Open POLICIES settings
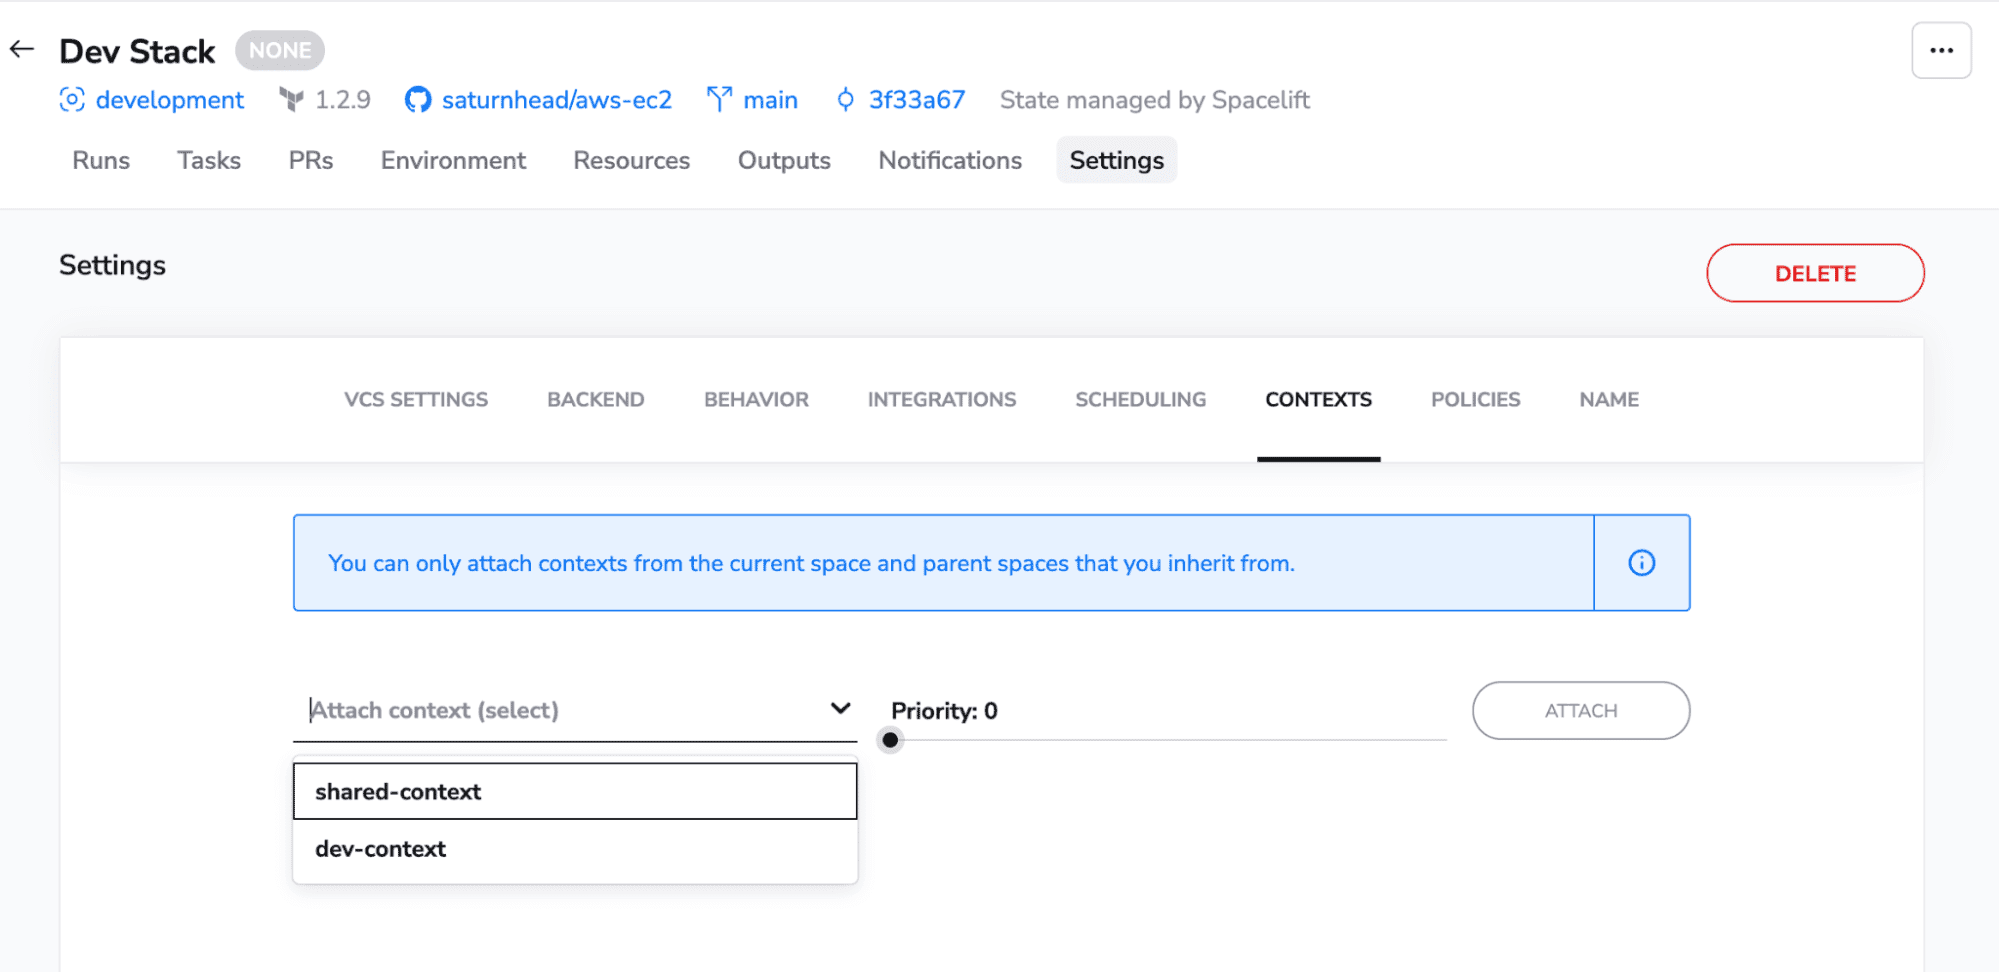The width and height of the screenshot is (1999, 973). pos(1475,399)
